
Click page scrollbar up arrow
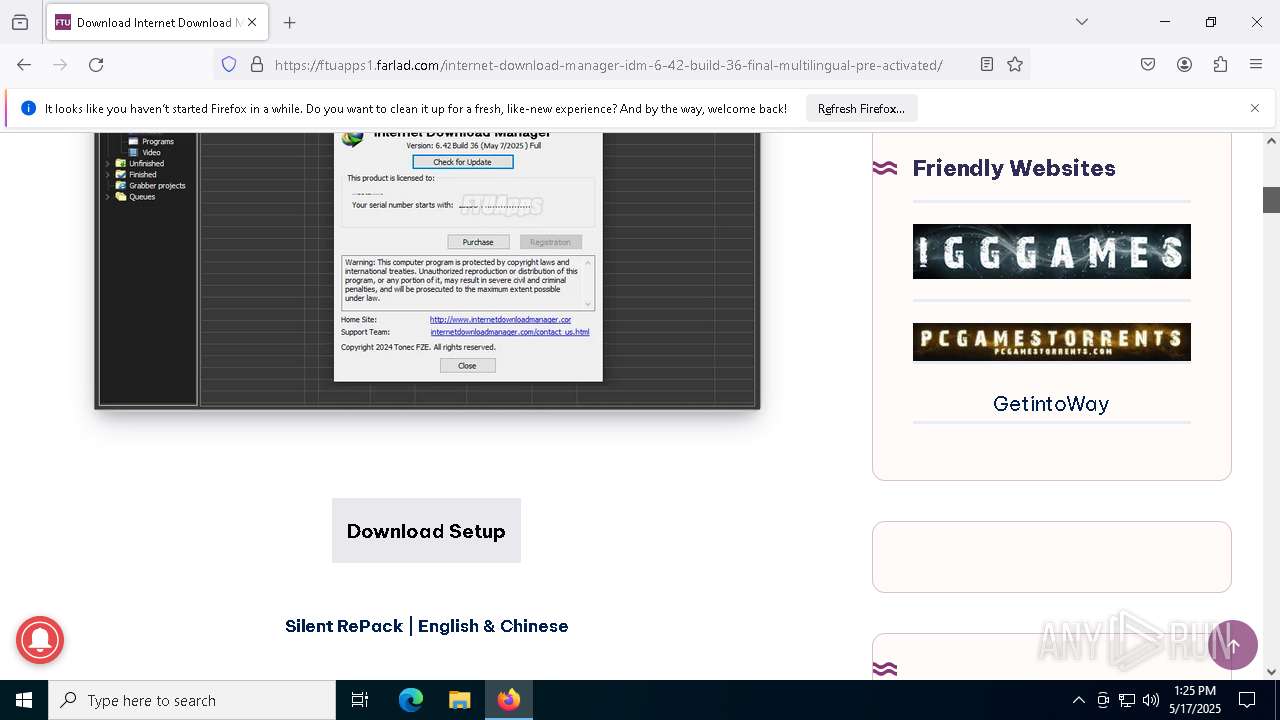pyautogui.click(x=1271, y=140)
